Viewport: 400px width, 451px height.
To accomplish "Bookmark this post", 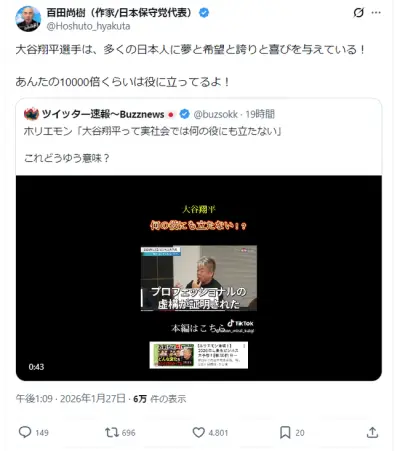I will [285, 432].
